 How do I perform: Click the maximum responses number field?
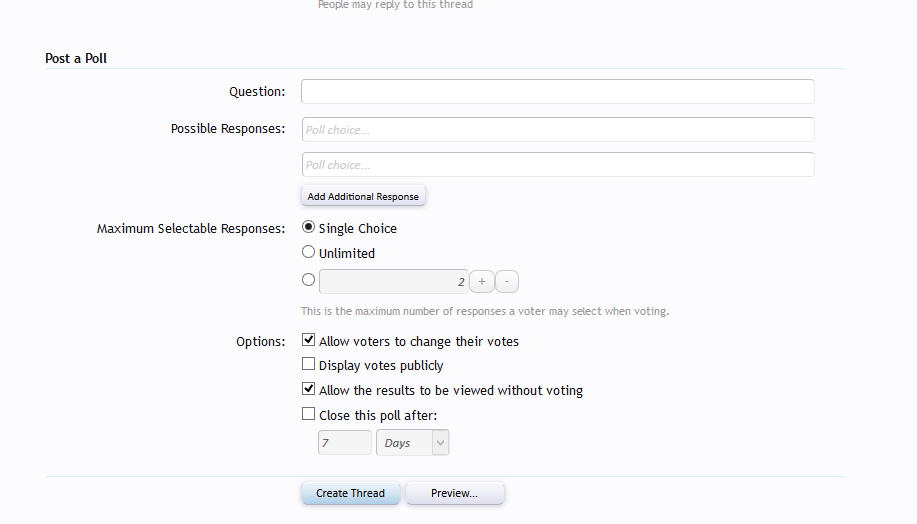[391, 282]
